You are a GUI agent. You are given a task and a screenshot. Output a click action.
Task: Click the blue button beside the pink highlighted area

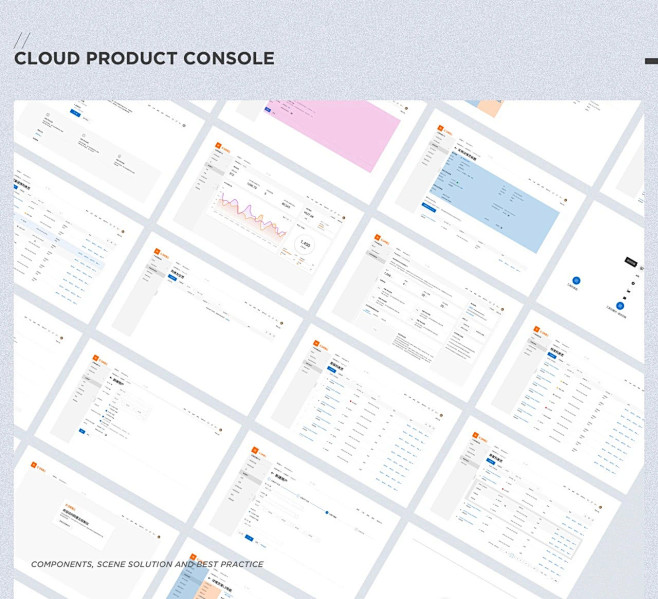point(268,110)
